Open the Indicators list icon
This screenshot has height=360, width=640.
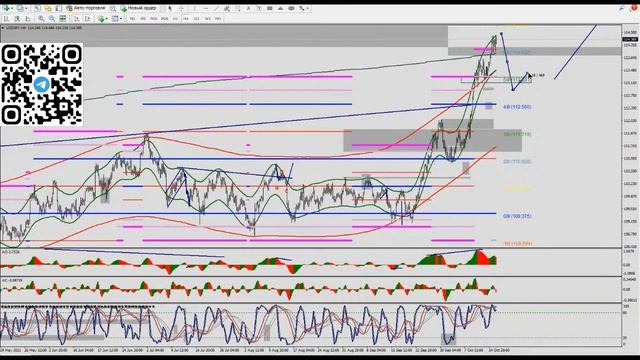click(x=101, y=18)
